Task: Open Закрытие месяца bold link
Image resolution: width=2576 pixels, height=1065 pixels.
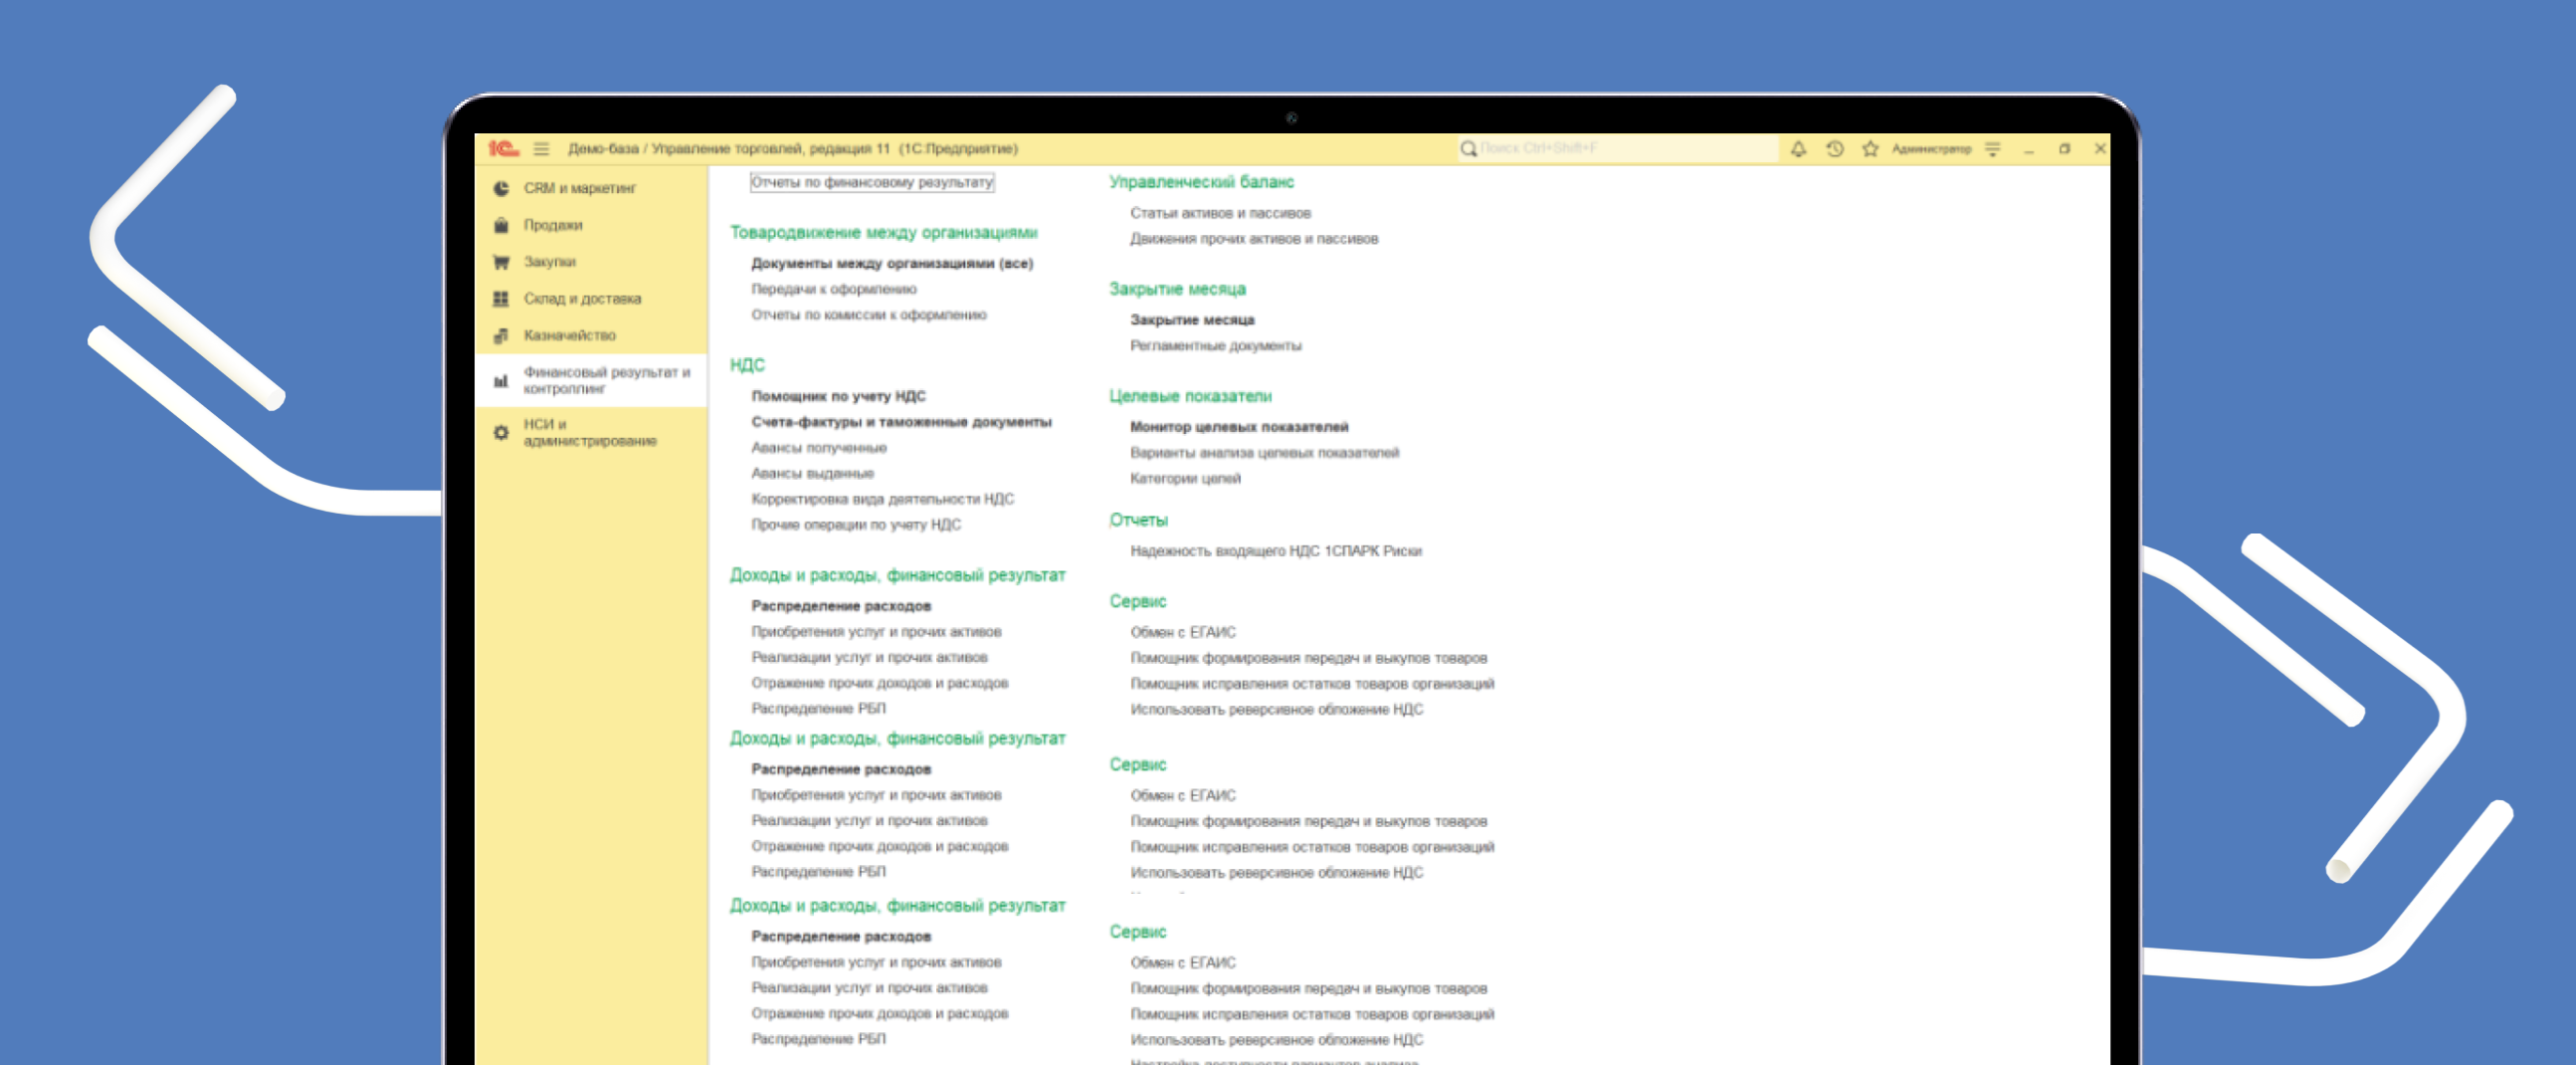Action: click(x=1192, y=320)
